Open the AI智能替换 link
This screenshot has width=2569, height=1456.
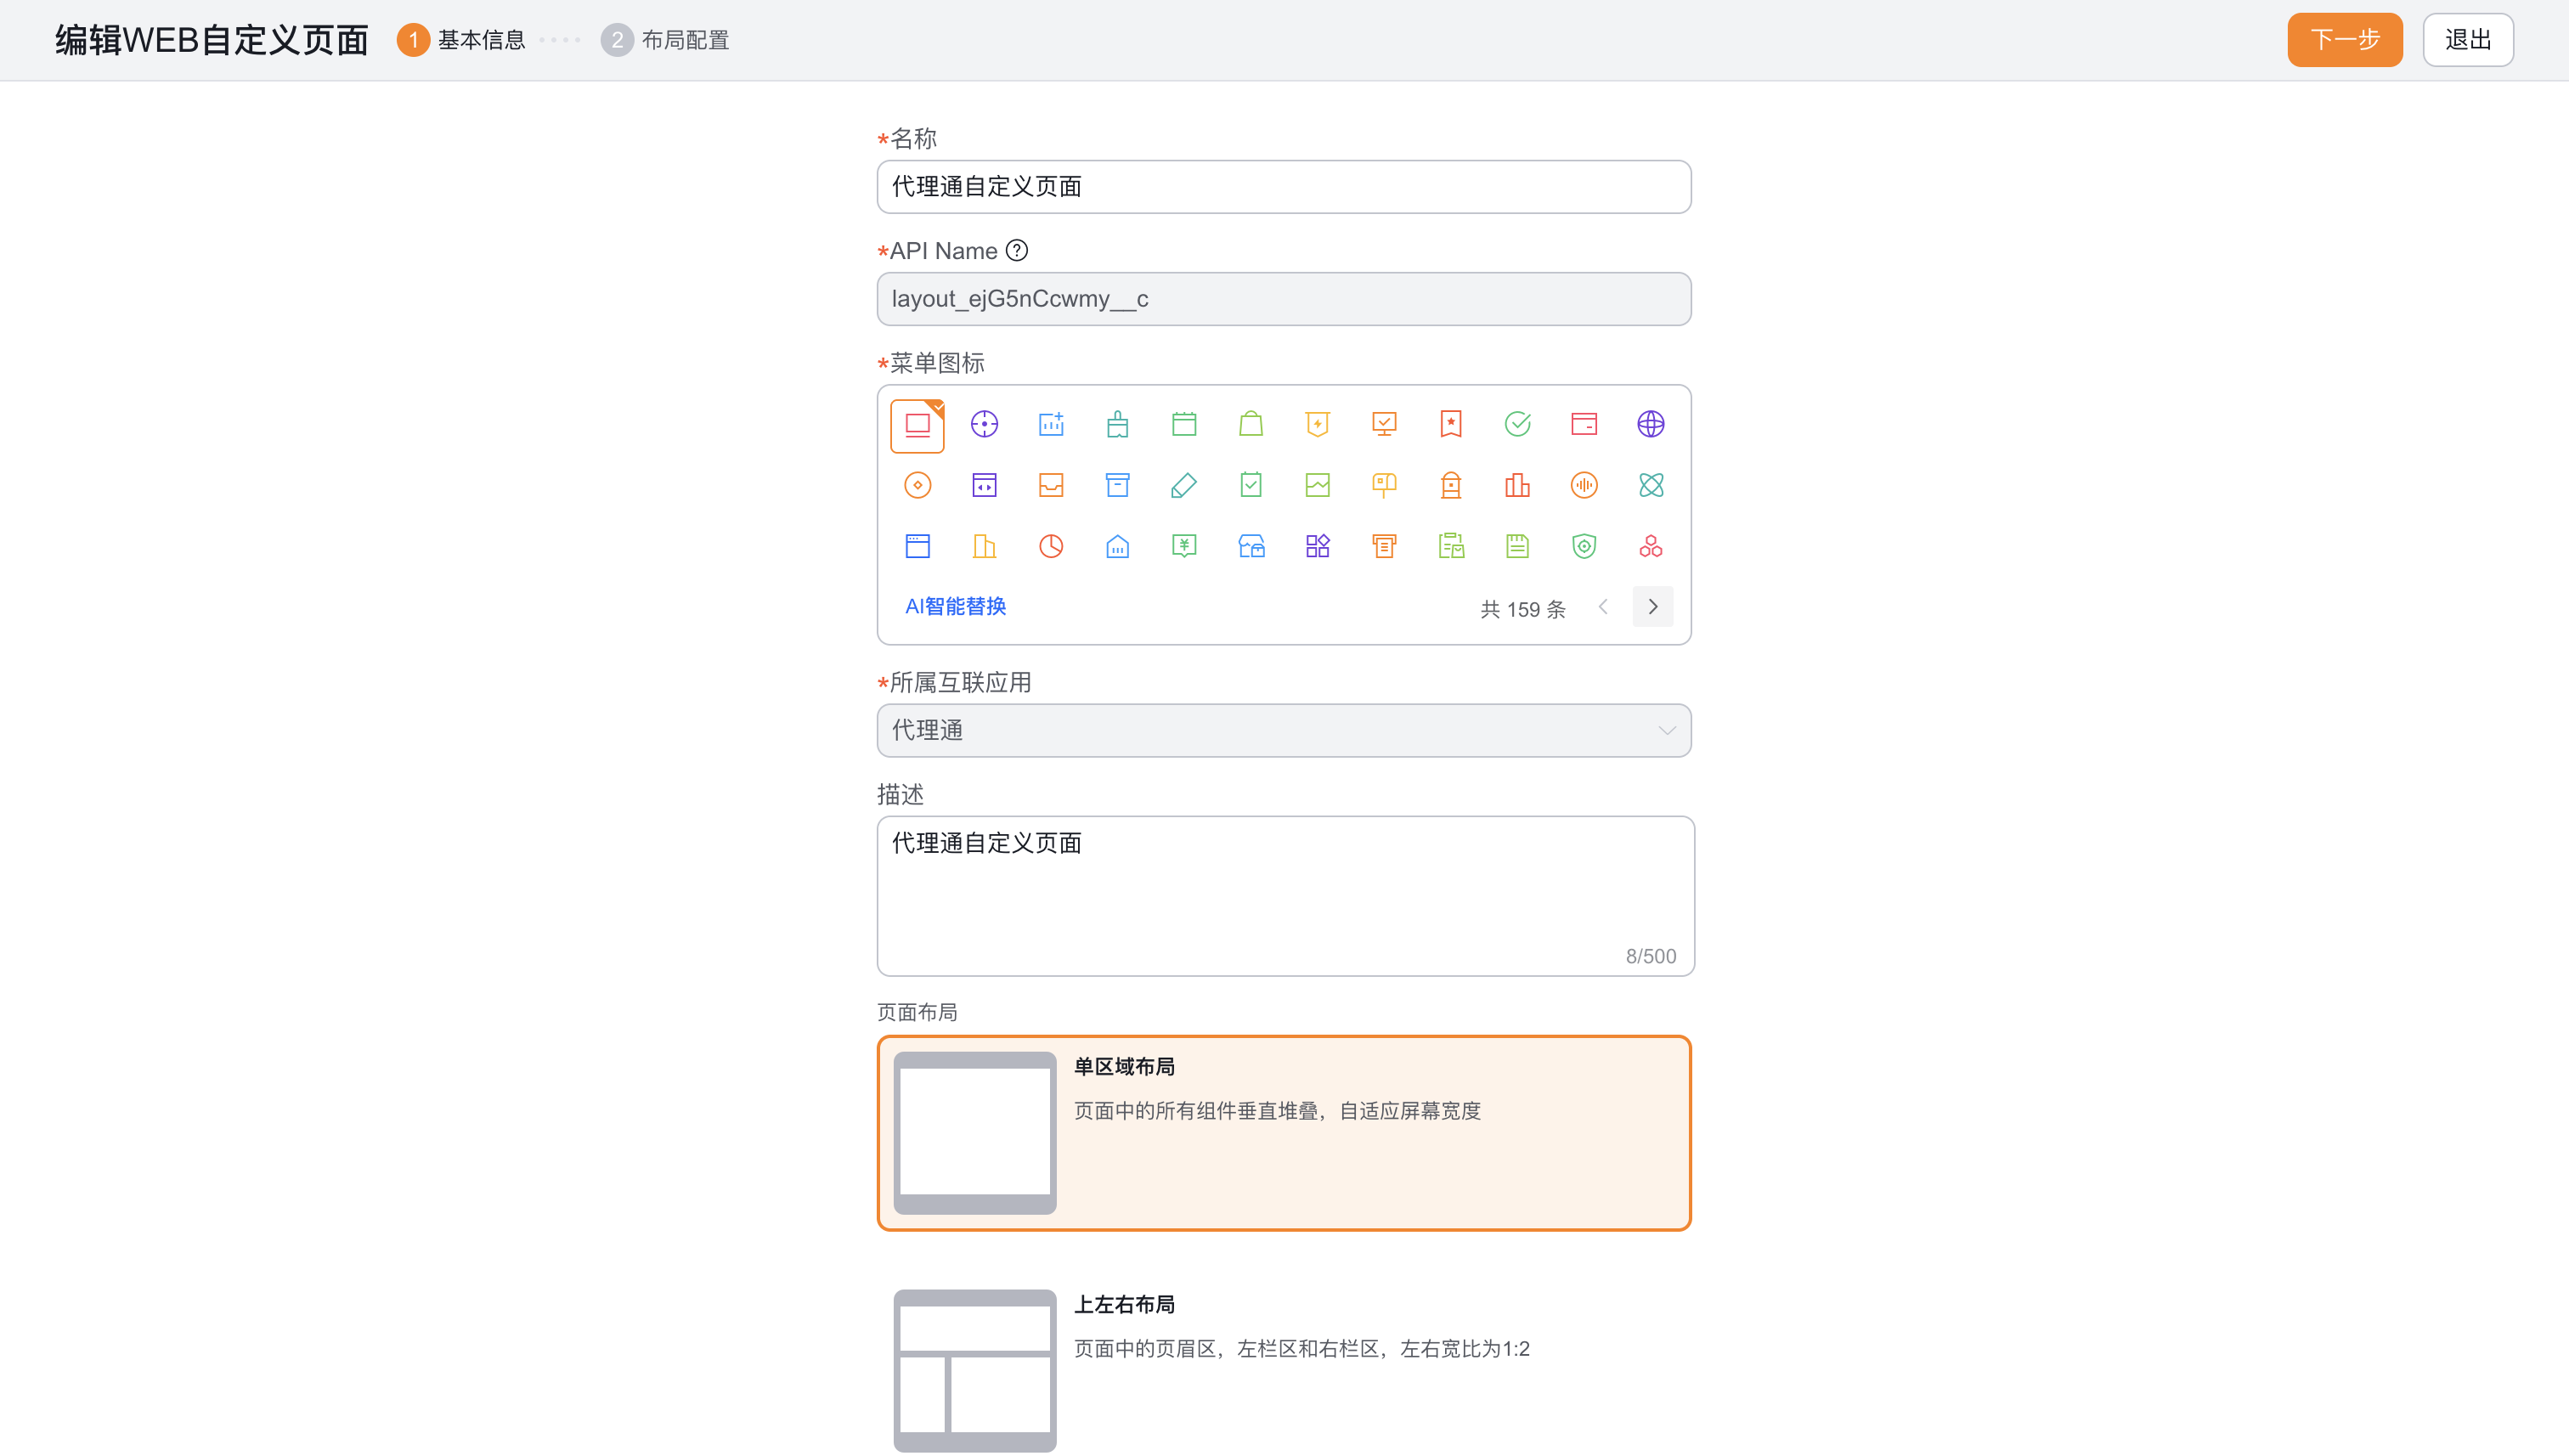(x=955, y=607)
